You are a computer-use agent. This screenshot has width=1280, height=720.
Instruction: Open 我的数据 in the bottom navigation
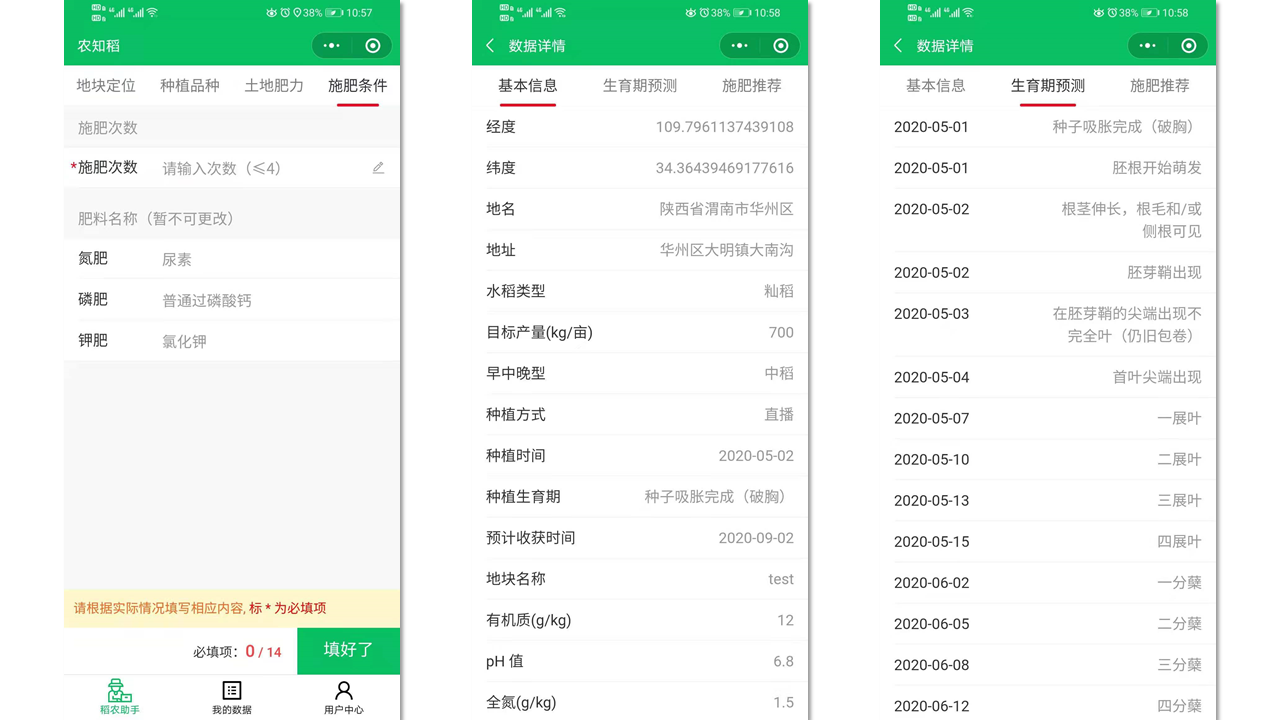(x=232, y=697)
